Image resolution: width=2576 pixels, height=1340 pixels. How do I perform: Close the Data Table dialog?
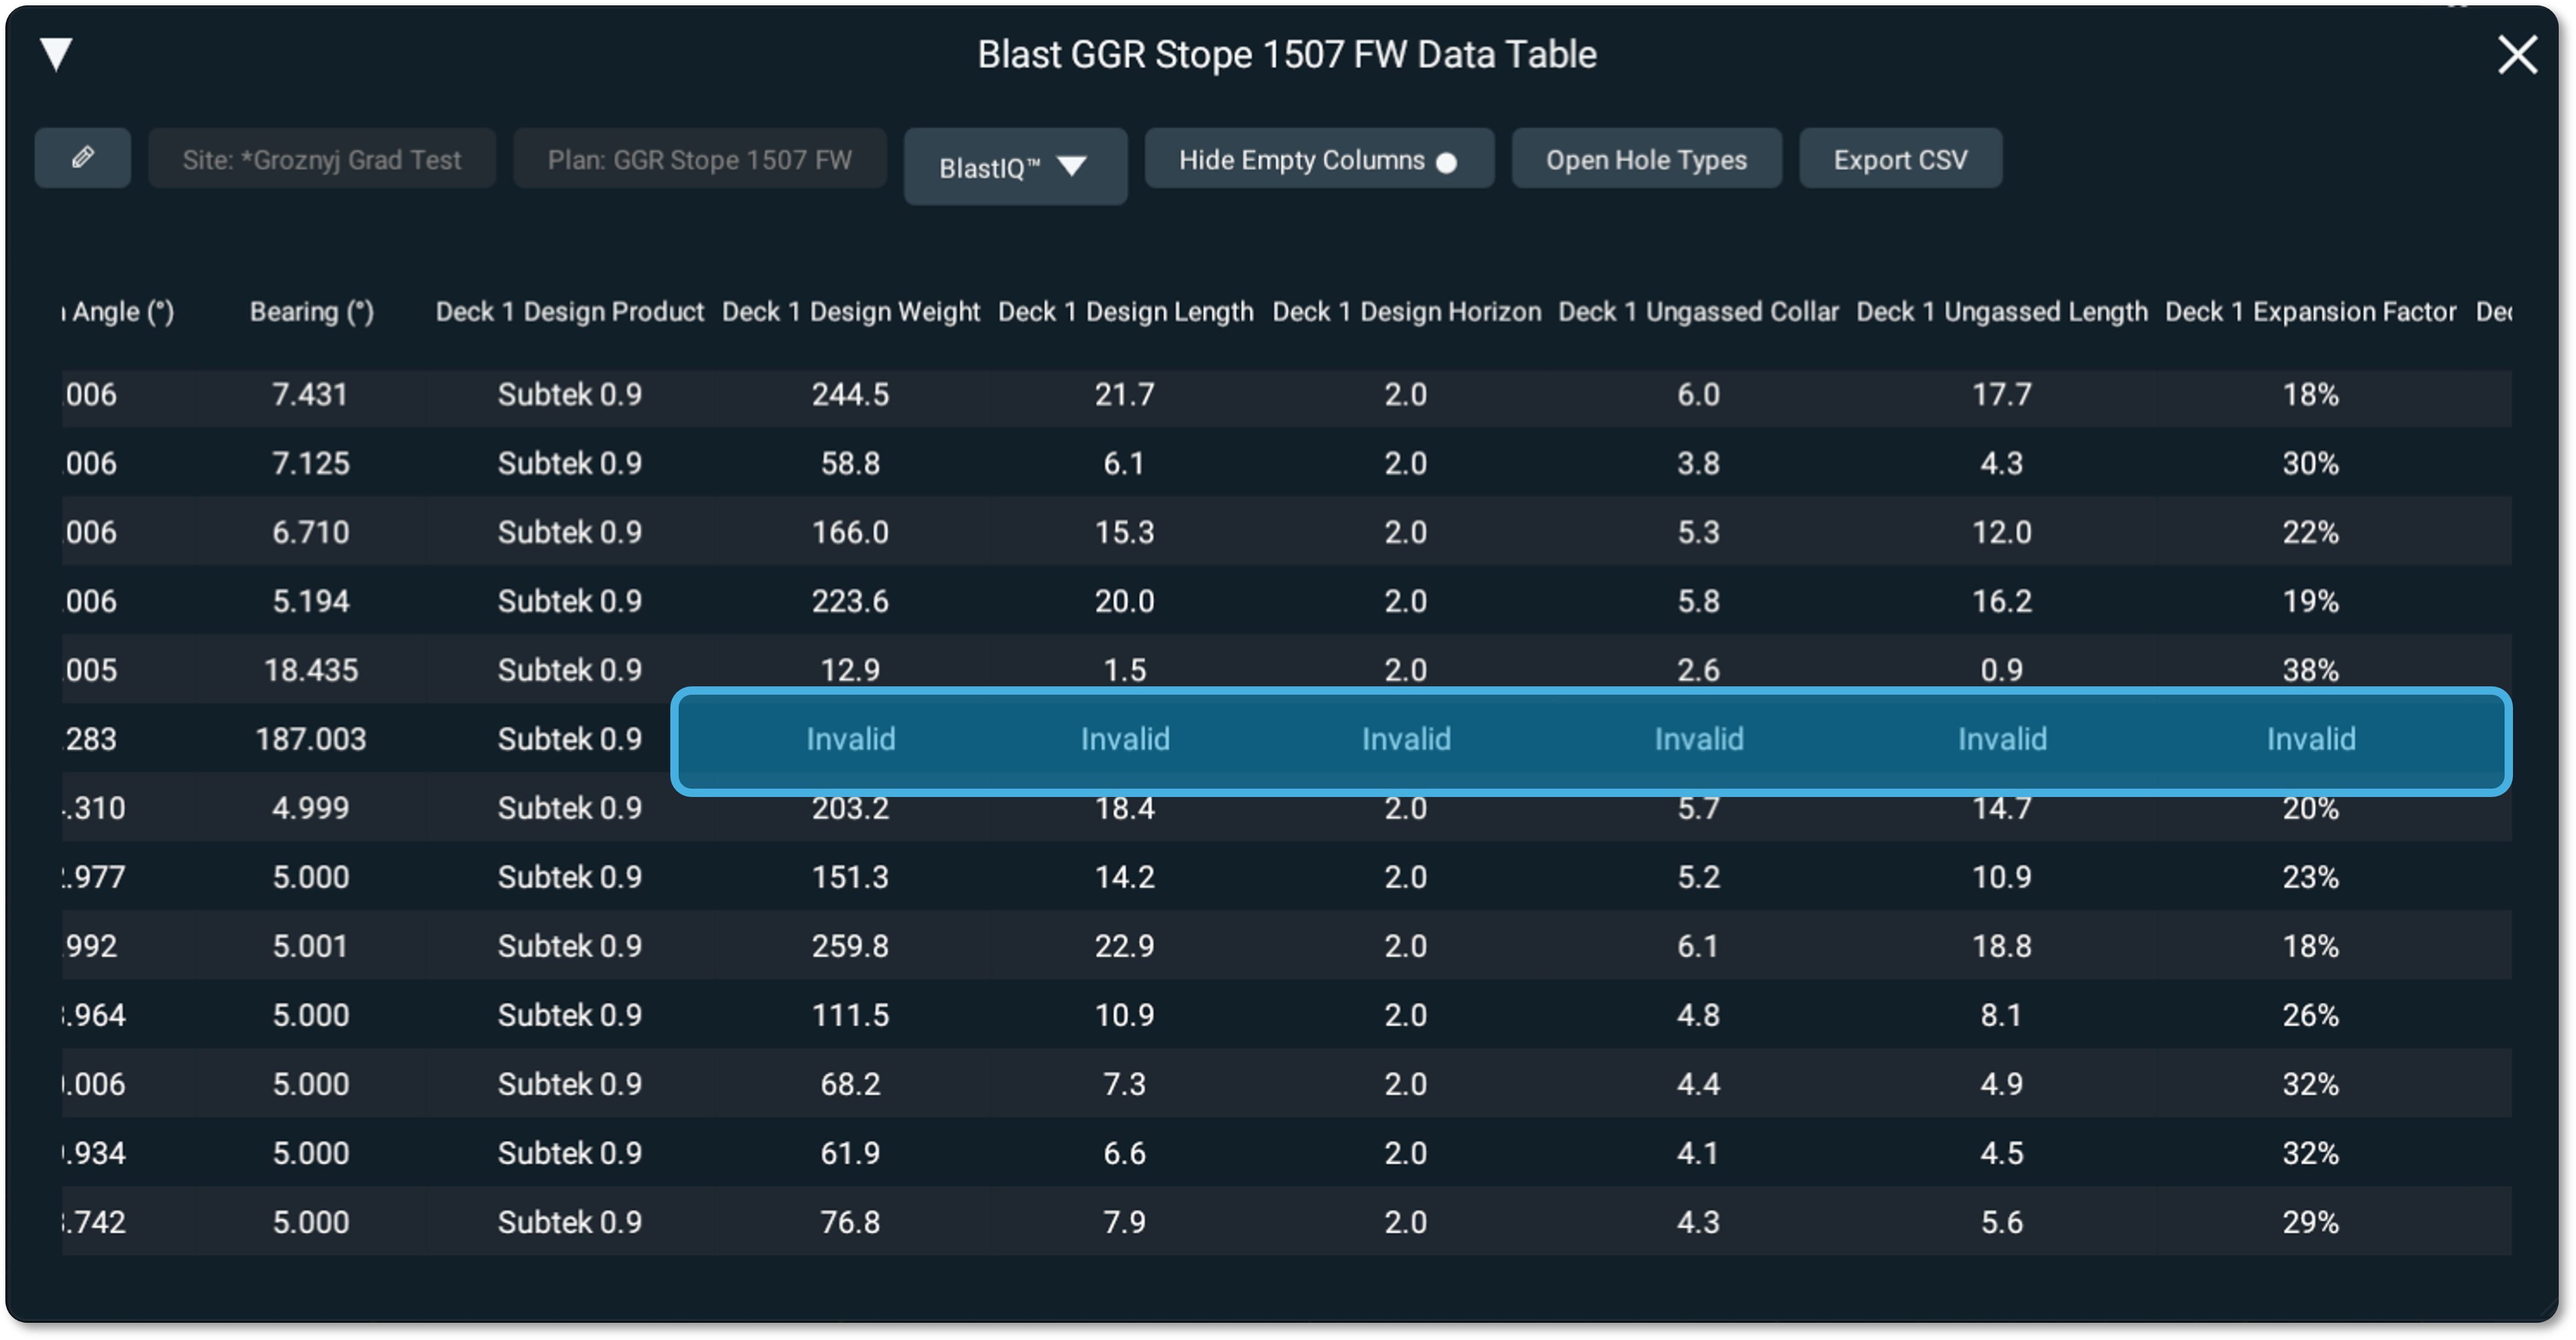2517,55
